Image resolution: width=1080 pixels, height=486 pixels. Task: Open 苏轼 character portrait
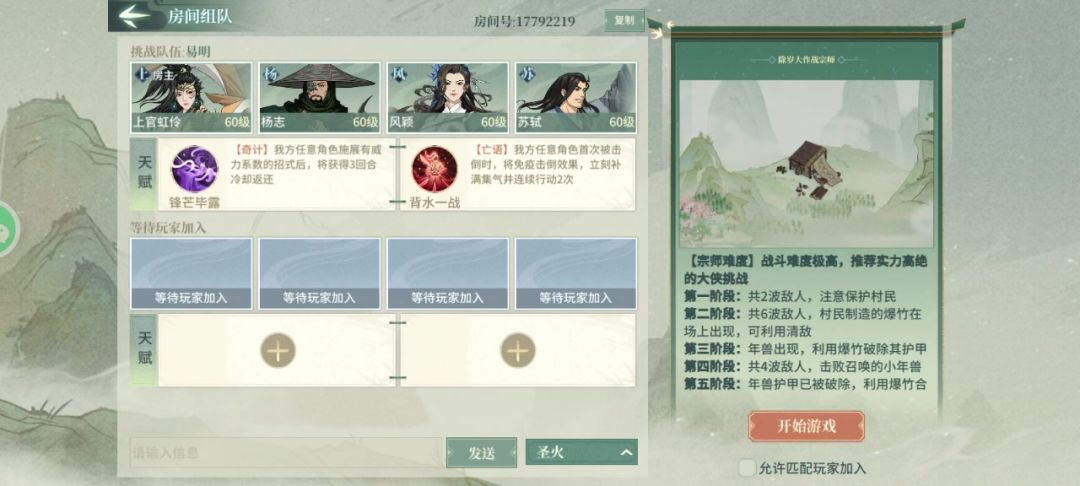tap(576, 98)
